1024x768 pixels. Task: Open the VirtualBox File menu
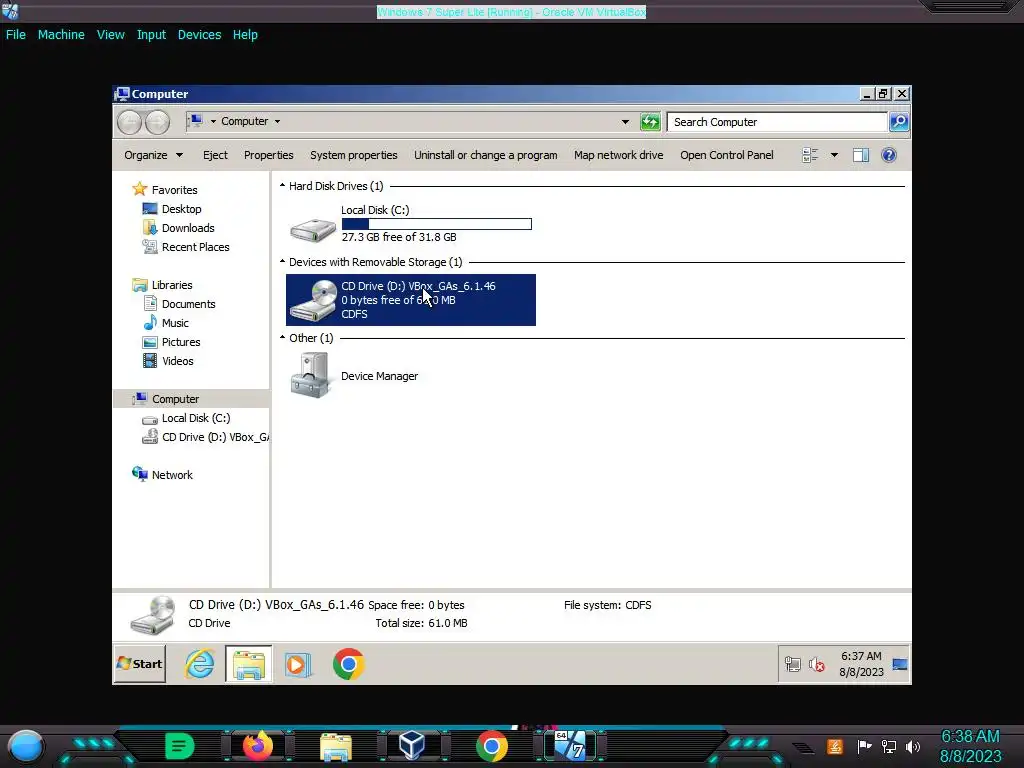coord(16,35)
